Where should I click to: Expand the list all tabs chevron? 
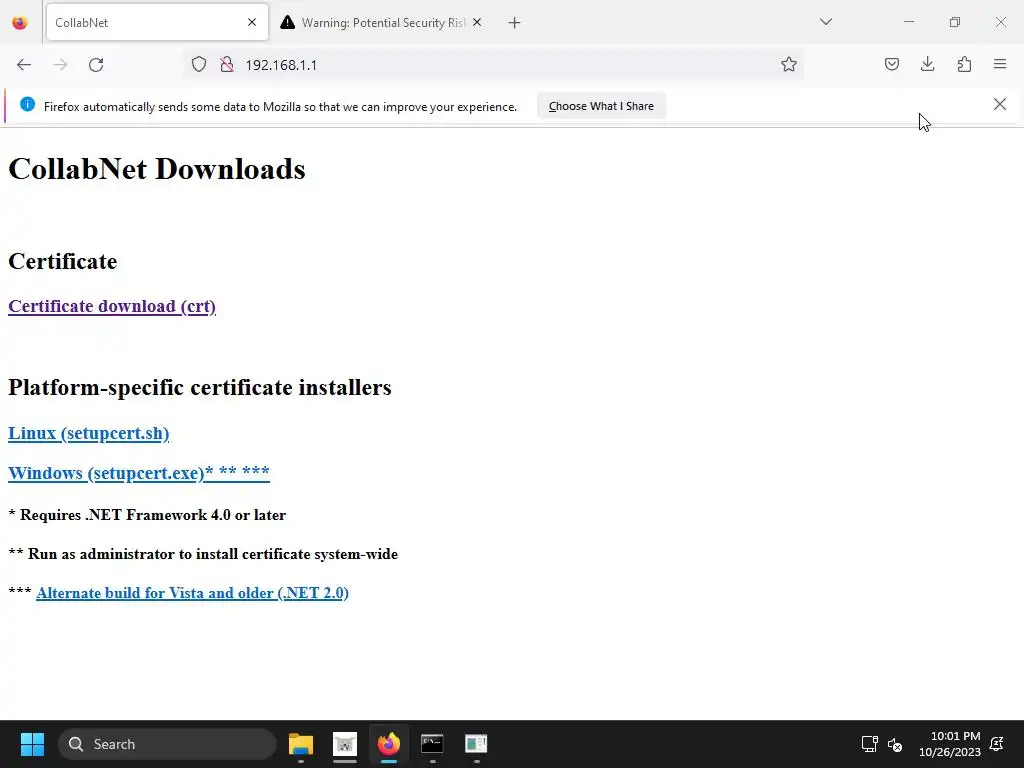click(825, 22)
